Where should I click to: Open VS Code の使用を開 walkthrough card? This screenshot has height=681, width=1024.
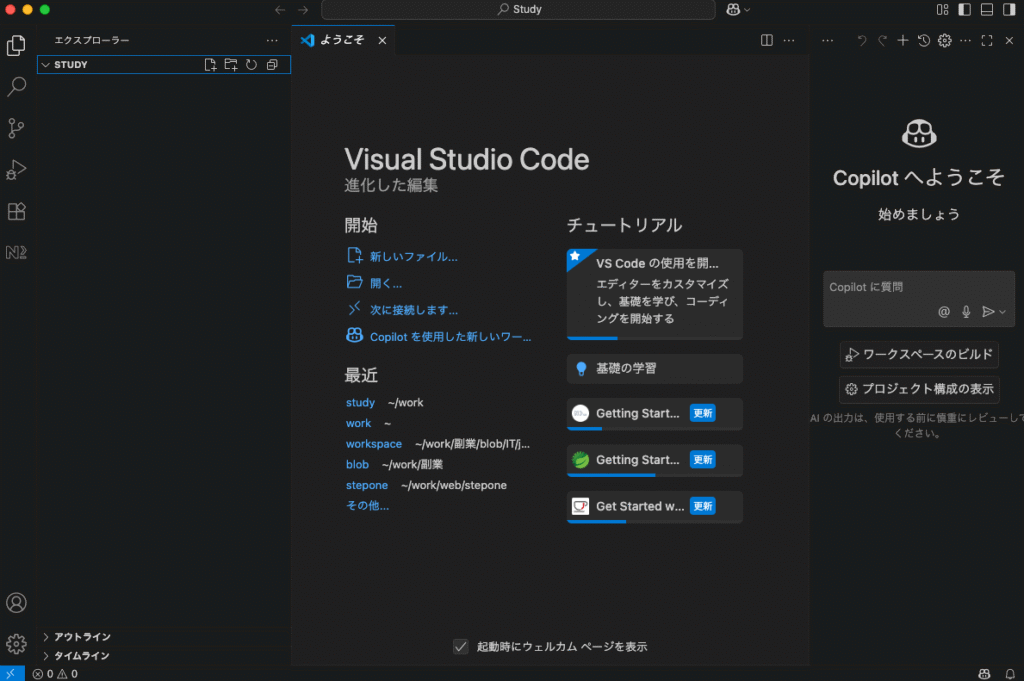click(654, 294)
